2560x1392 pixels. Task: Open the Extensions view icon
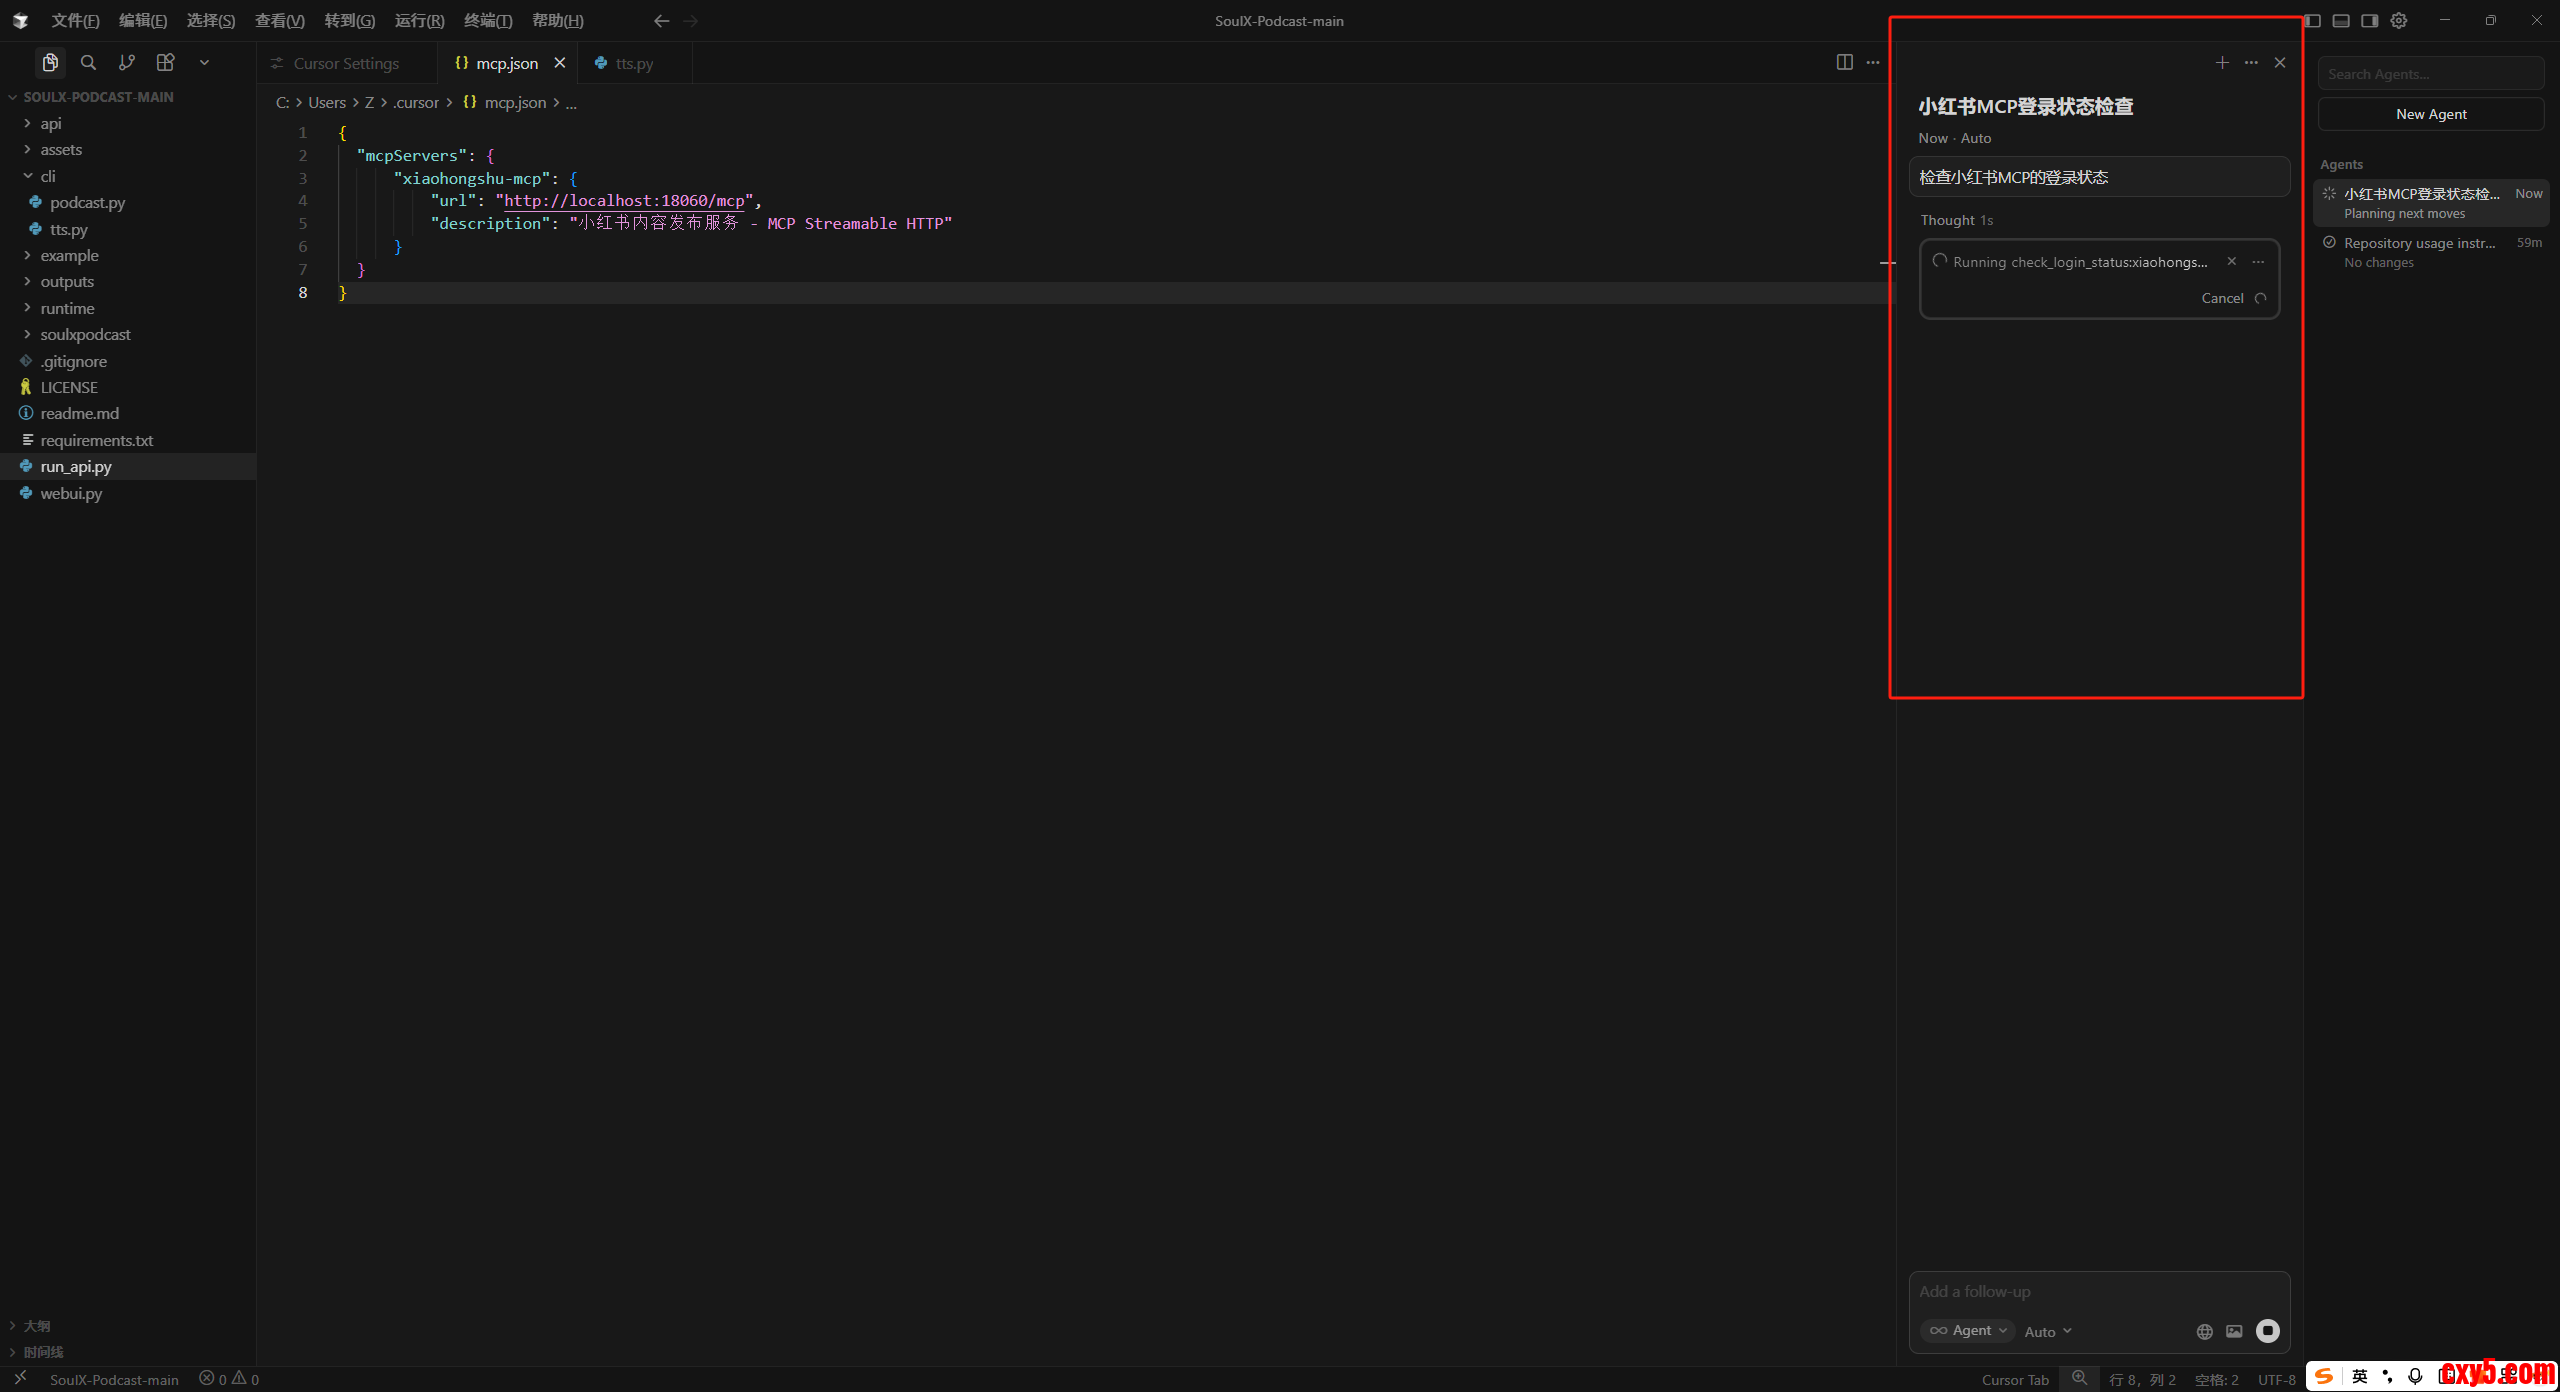165,62
